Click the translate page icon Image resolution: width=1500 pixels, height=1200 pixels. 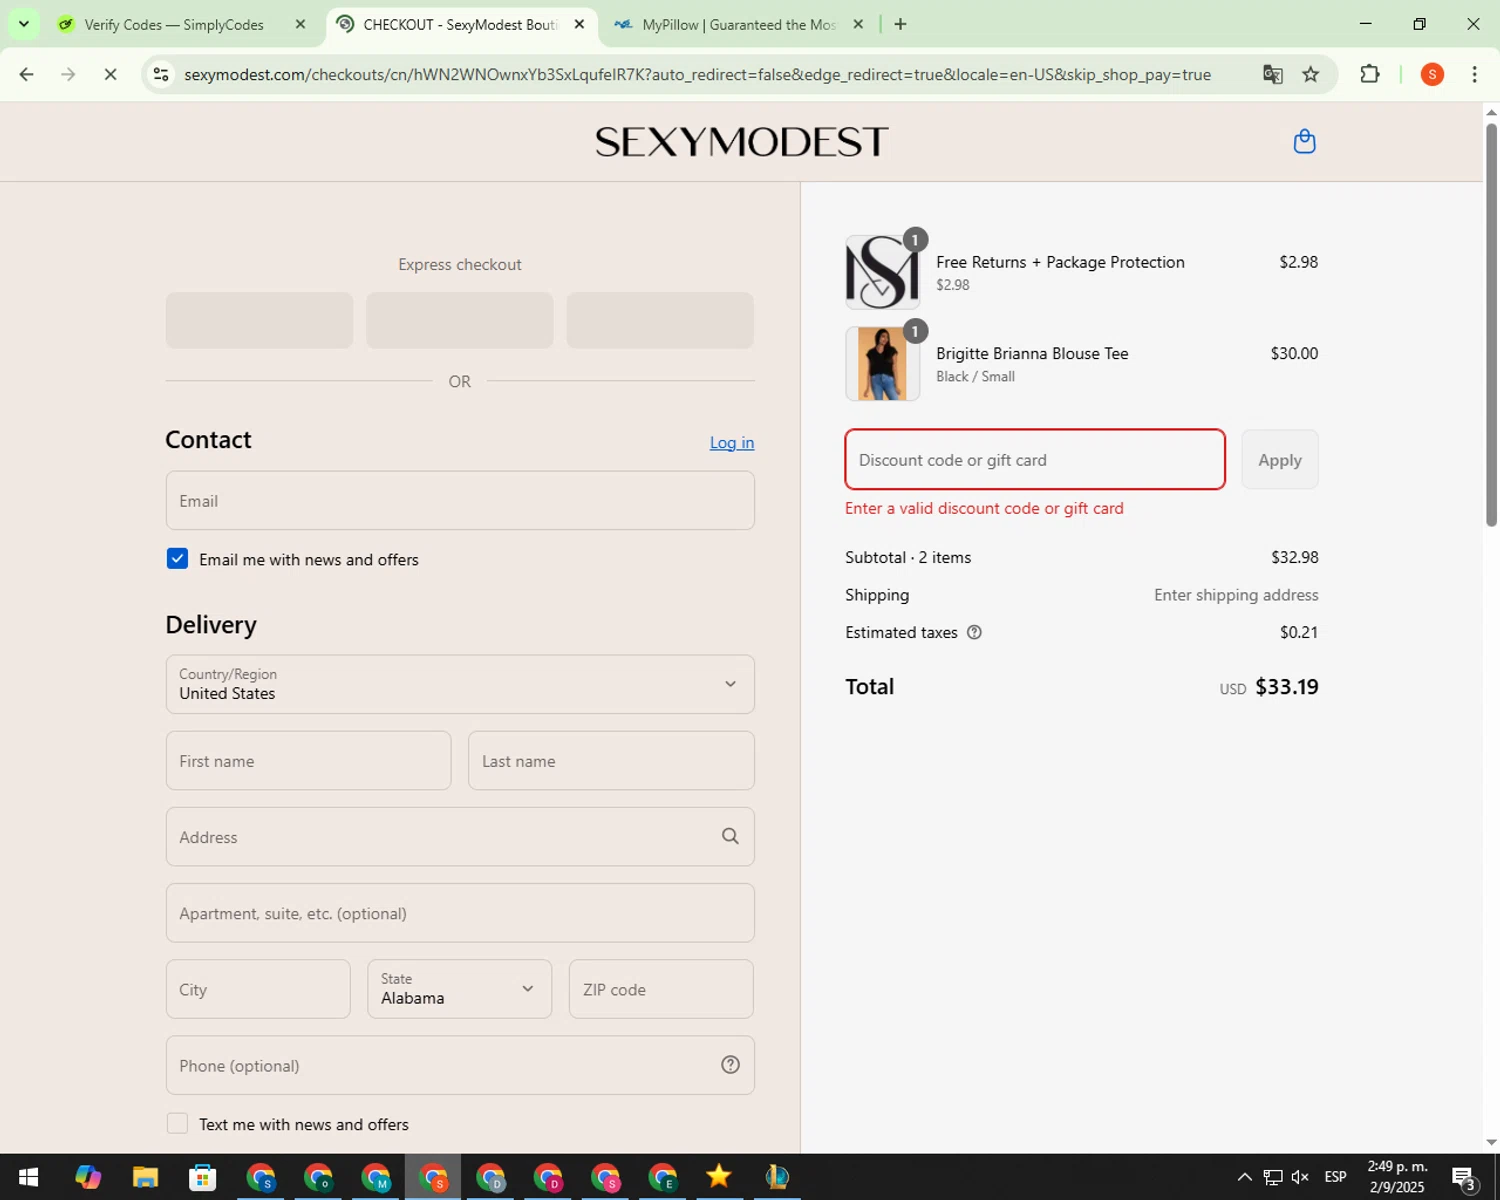(x=1272, y=74)
